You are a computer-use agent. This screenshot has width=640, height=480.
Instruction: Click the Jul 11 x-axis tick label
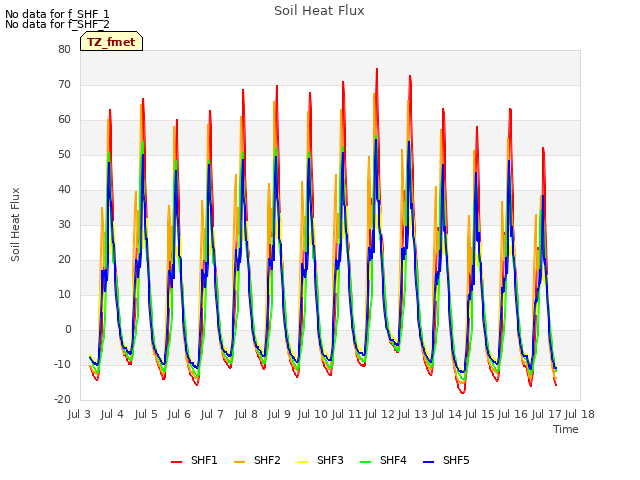pyautogui.click(x=347, y=414)
